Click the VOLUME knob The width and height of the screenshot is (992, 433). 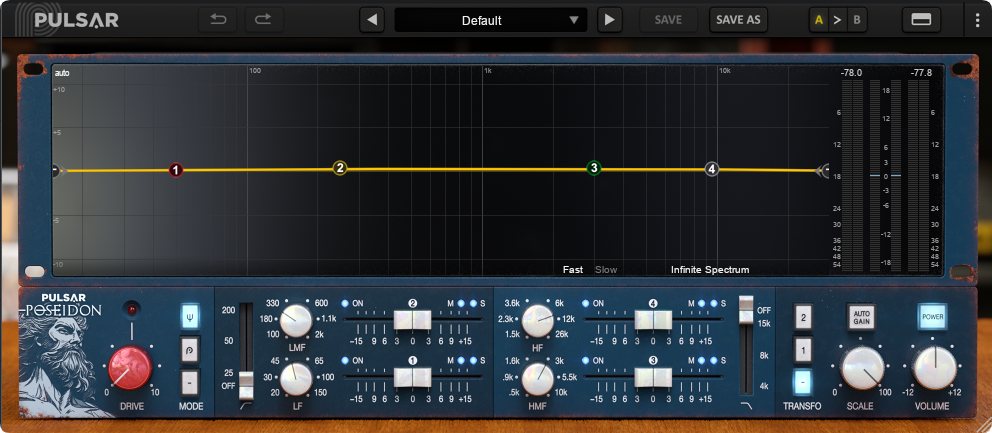pyautogui.click(x=934, y=368)
